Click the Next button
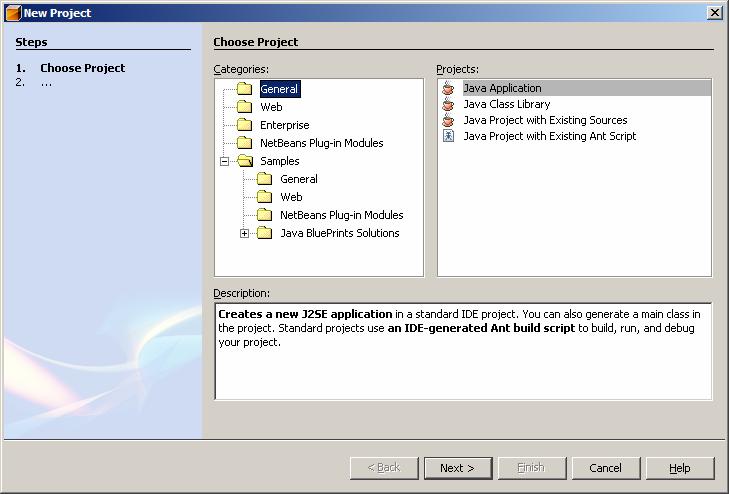This screenshot has width=729, height=494. (458, 468)
